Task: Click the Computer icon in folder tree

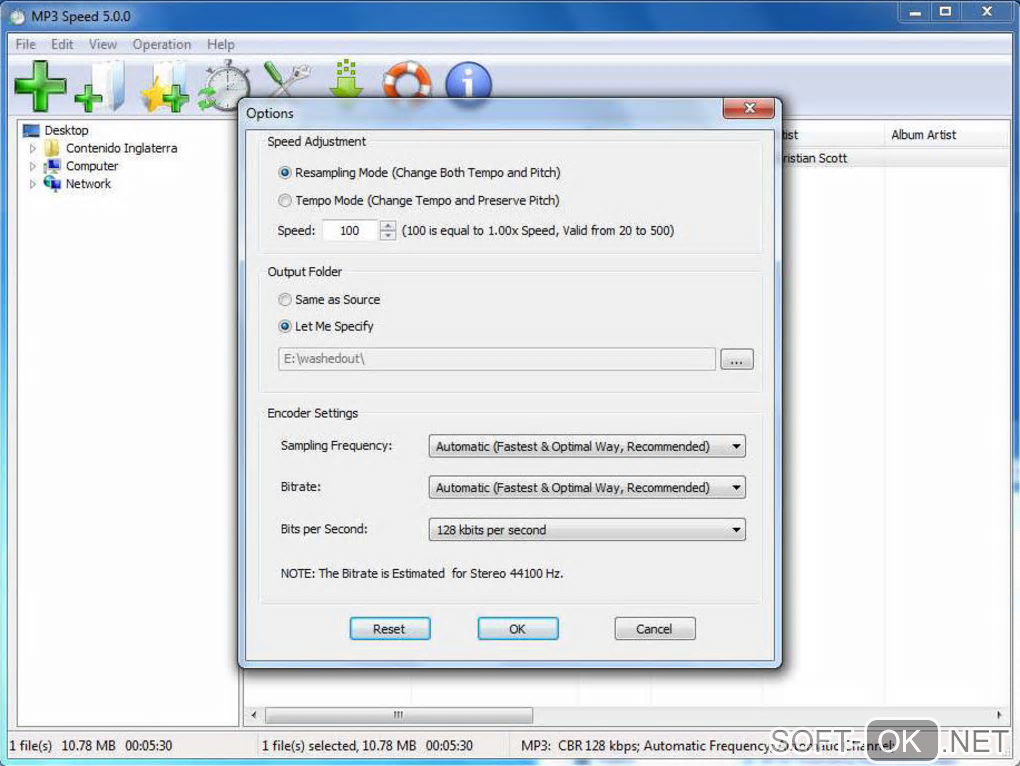Action: 52,166
